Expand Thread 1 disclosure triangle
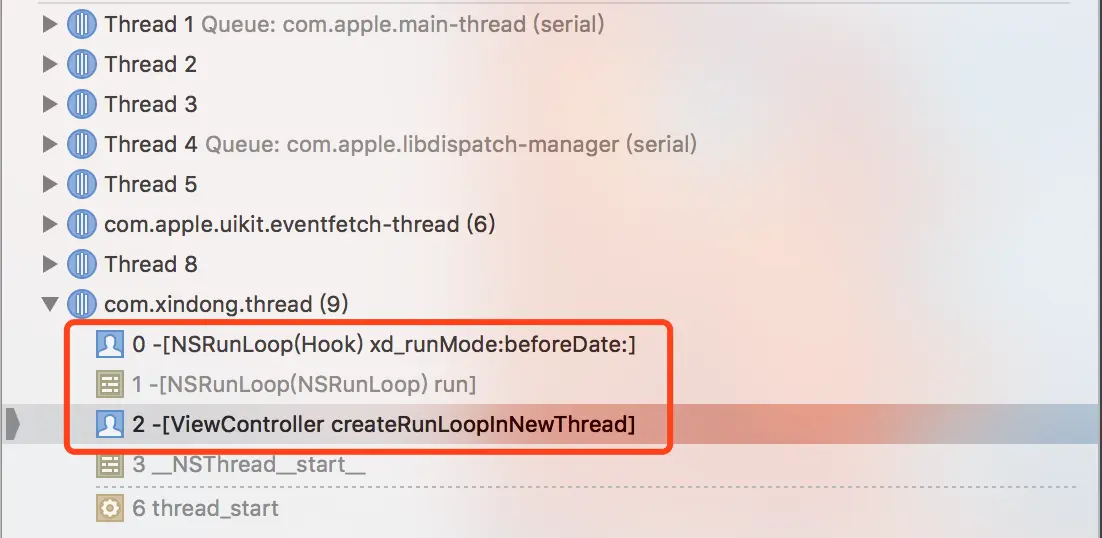The height and width of the screenshot is (538, 1102). [49, 25]
